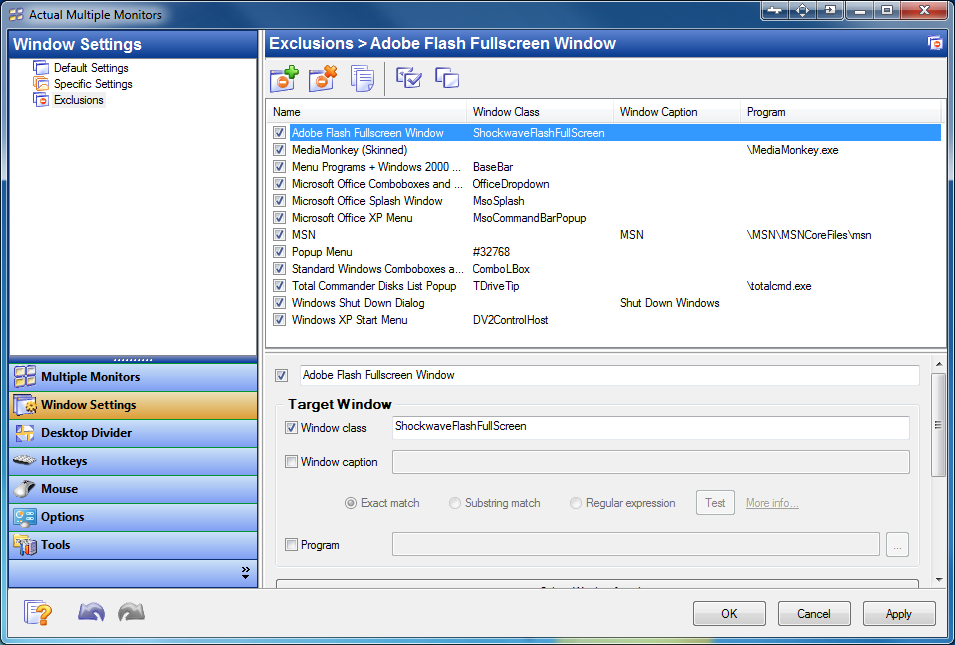Click the Window class text field

click(x=650, y=428)
